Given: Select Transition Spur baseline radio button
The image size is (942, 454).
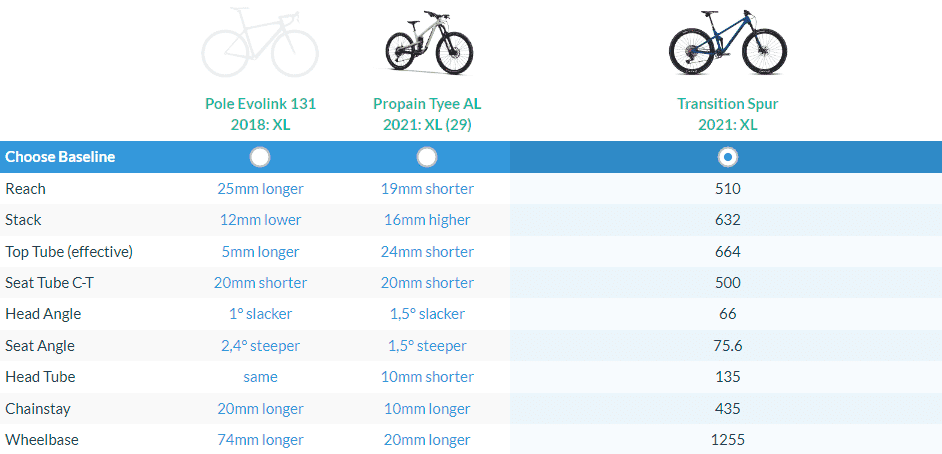Looking at the screenshot, I should pyautogui.click(x=728, y=157).
